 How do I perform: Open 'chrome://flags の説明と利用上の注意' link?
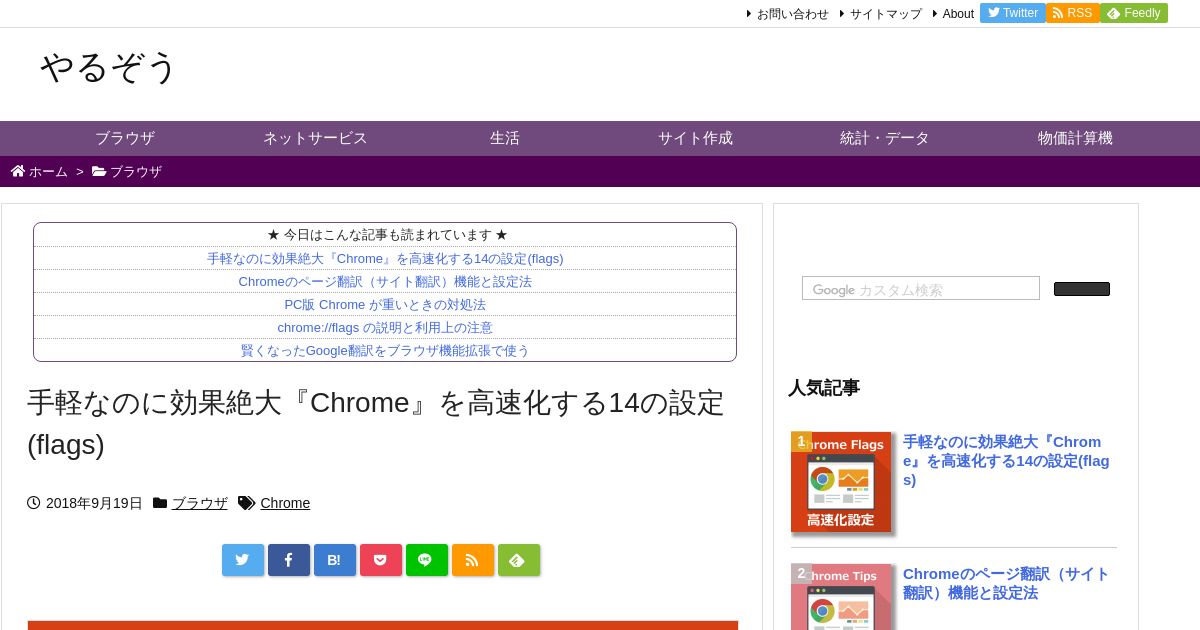(x=385, y=327)
